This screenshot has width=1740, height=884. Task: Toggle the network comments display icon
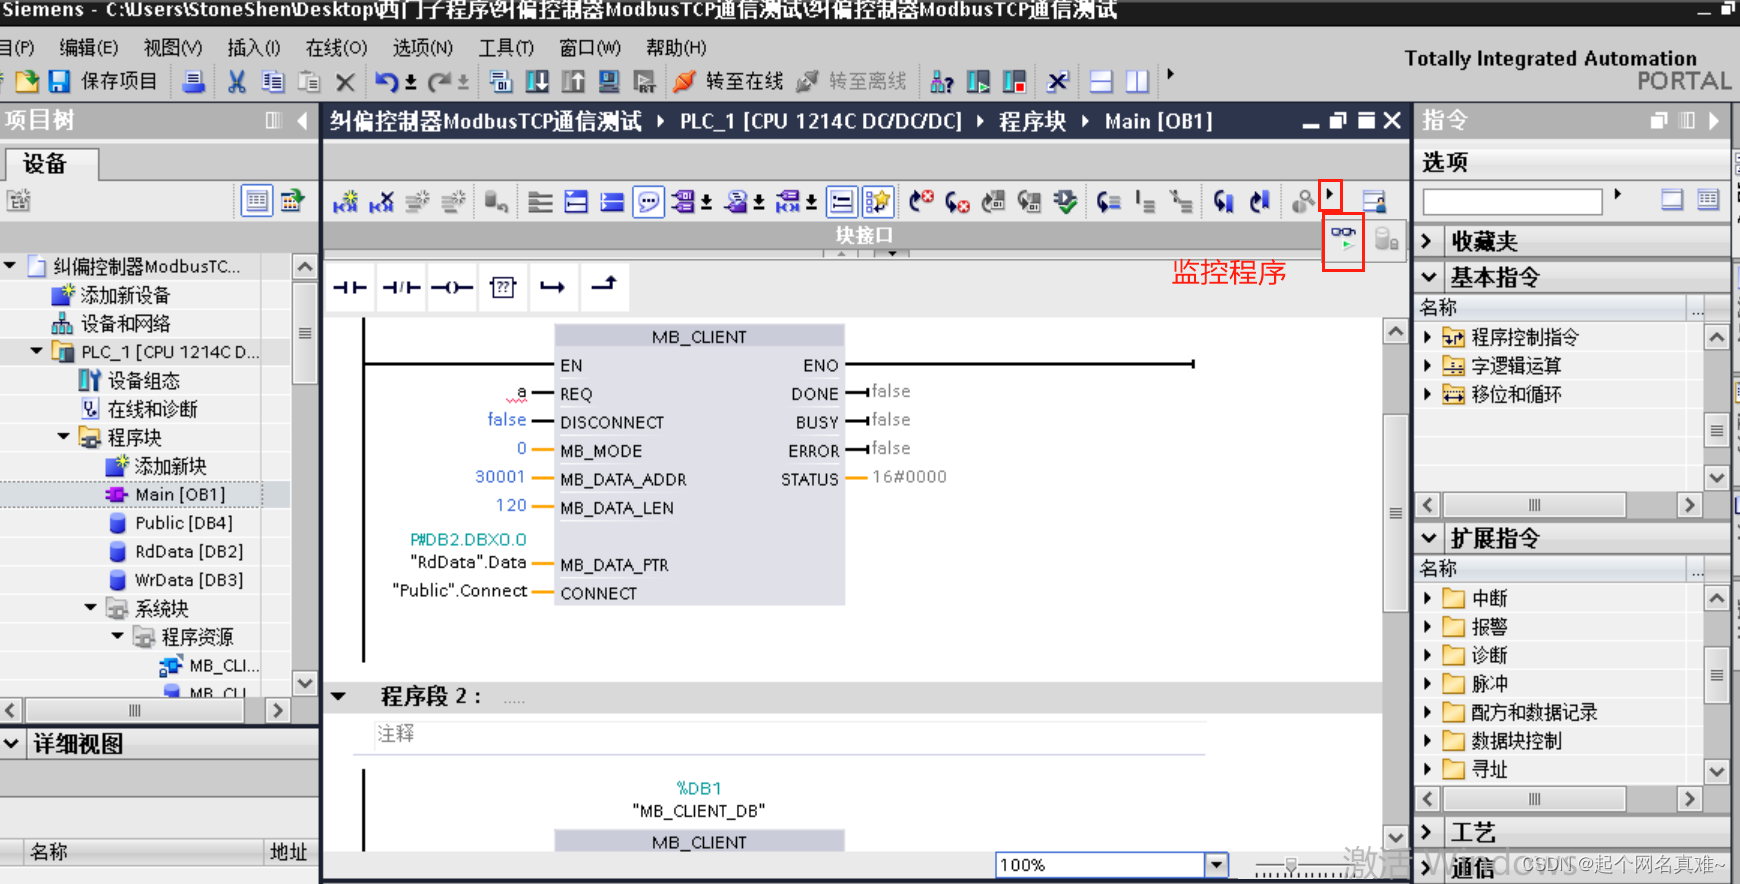(x=649, y=202)
